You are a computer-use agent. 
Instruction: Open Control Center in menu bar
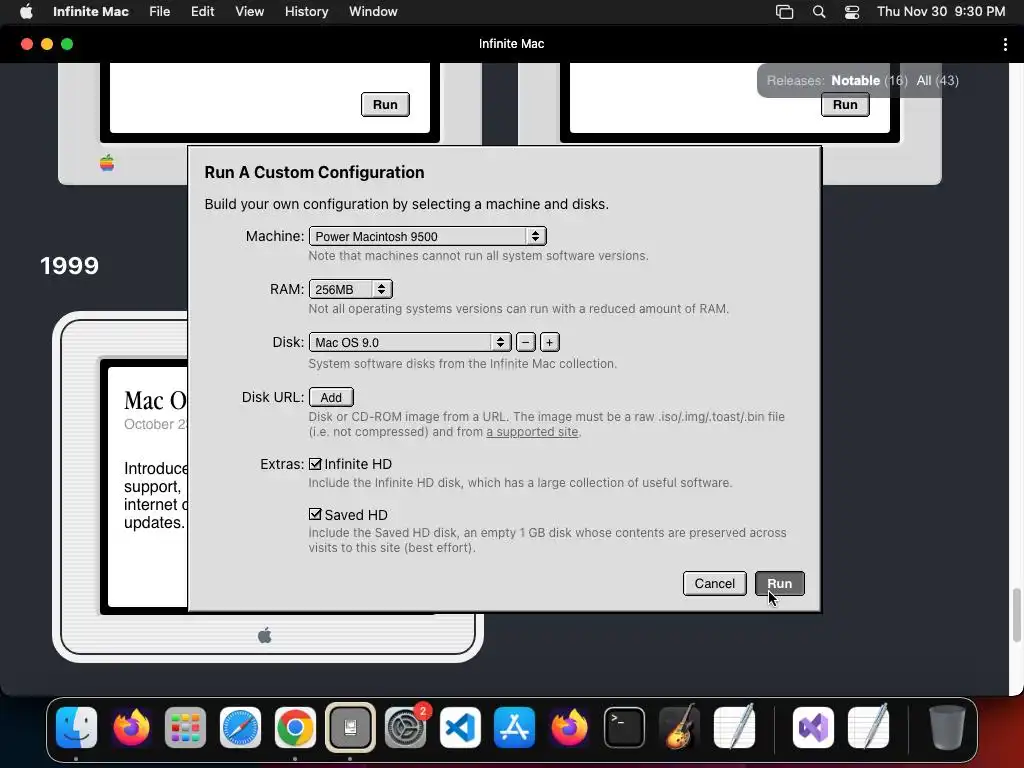pyautogui.click(x=852, y=11)
